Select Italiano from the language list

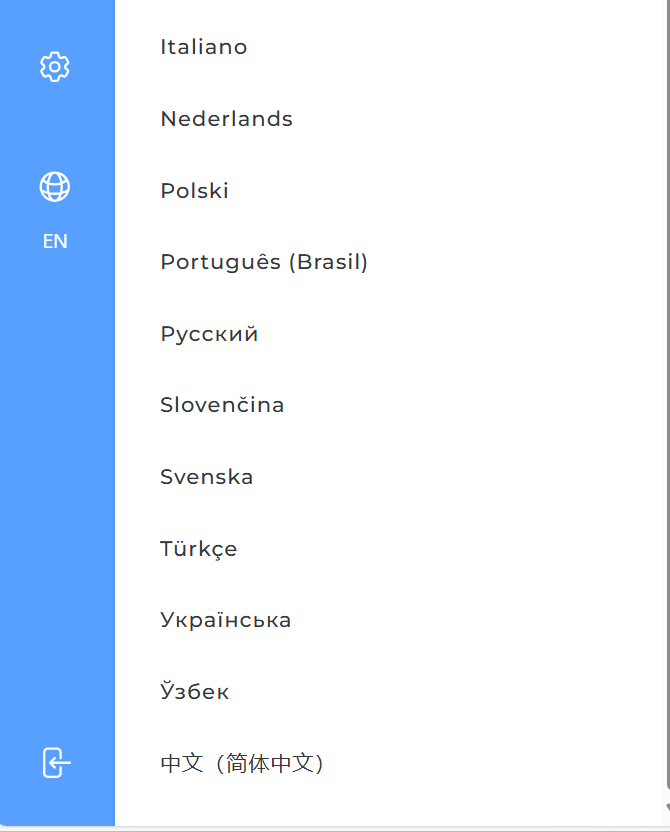click(204, 47)
